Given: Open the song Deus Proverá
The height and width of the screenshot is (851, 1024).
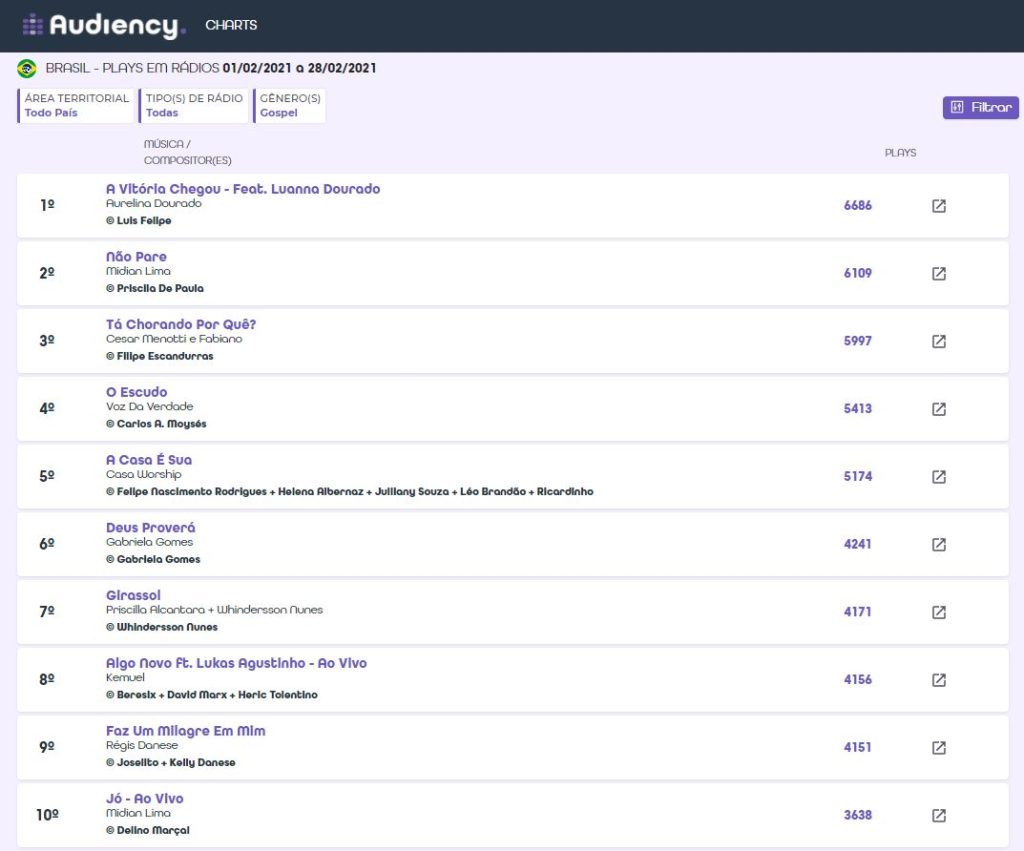Looking at the screenshot, I should tap(151, 528).
